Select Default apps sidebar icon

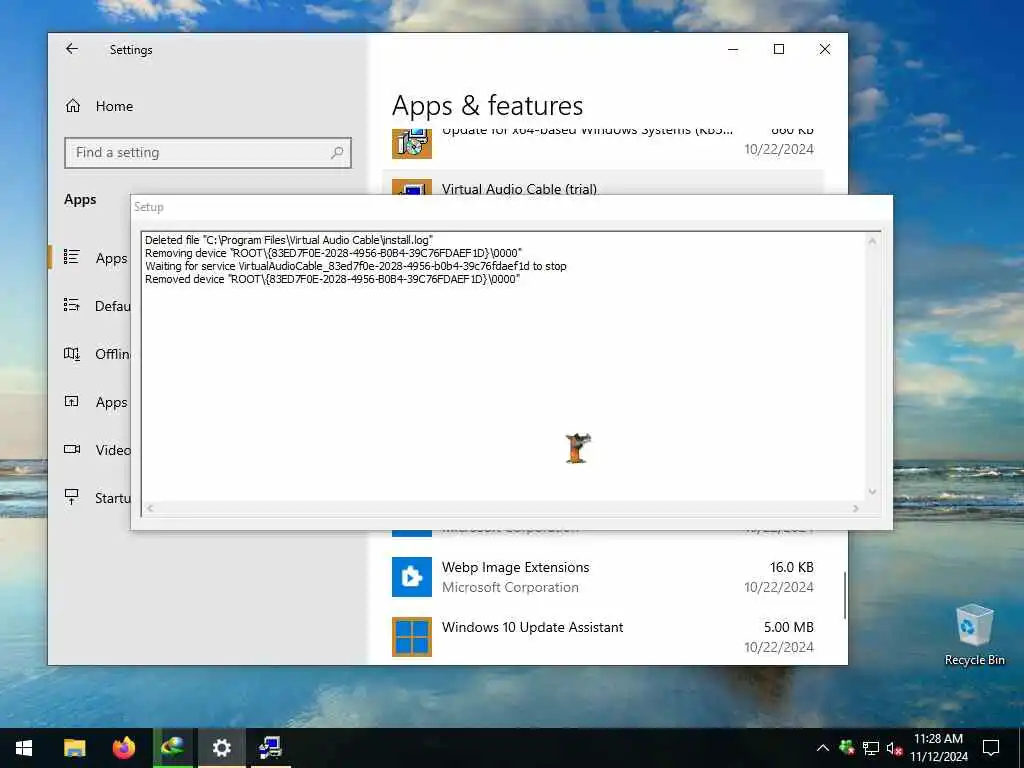(x=72, y=305)
